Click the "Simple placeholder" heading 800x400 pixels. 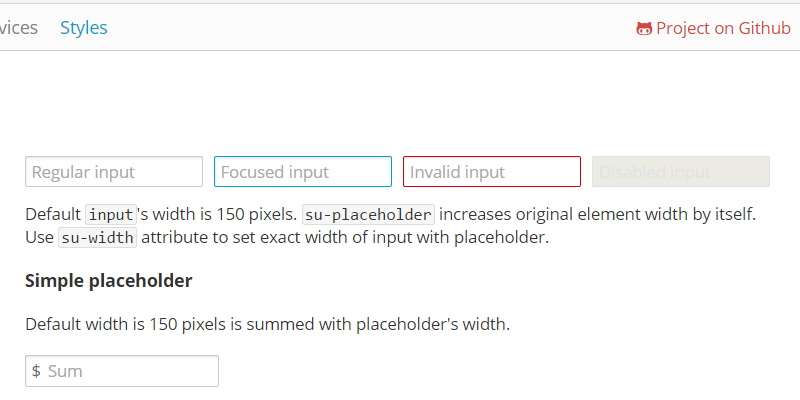click(109, 281)
